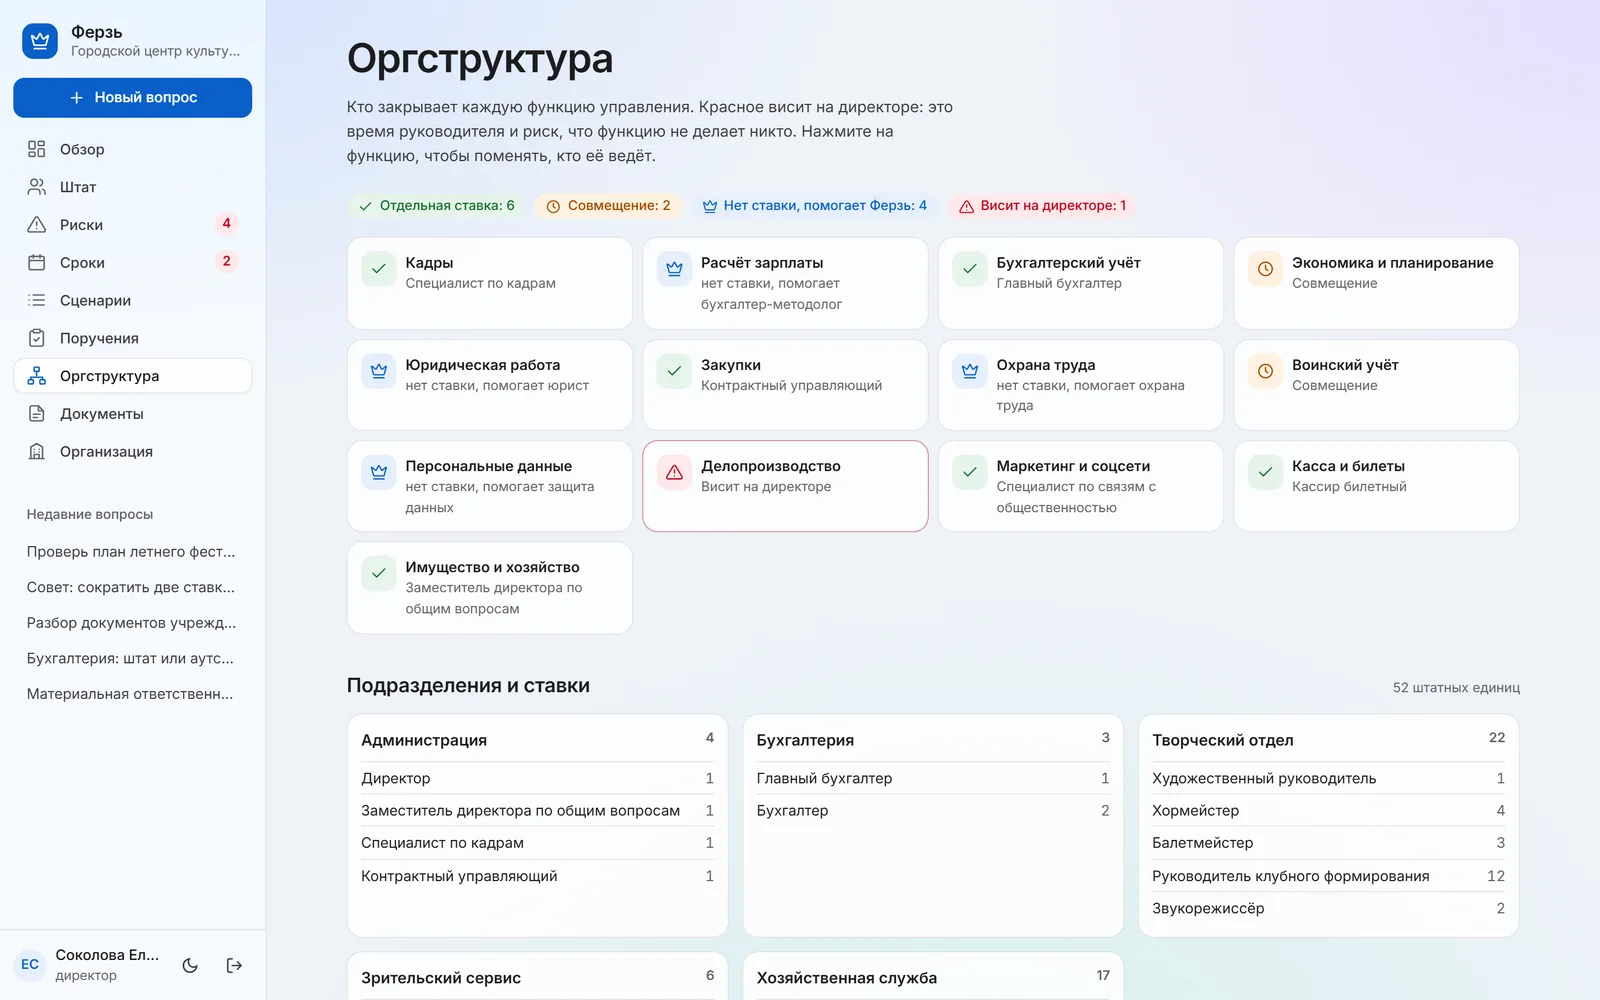Click checkmark icon on Бухгалтерский учёт card
The width and height of the screenshot is (1600, 1000).
(x=970, y=269)
